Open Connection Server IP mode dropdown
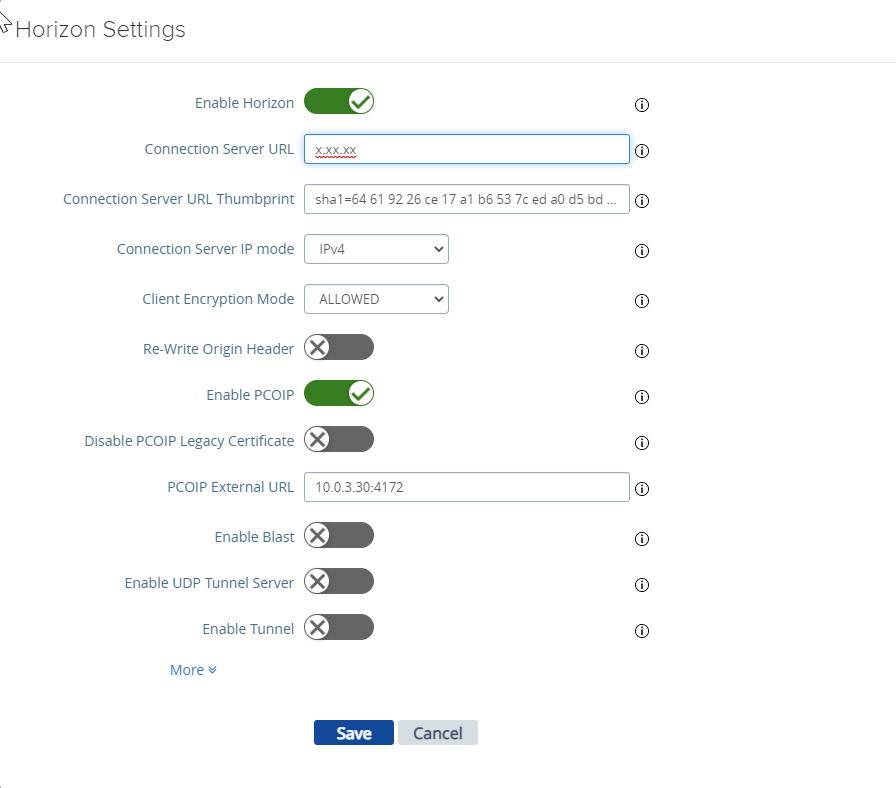Screen dimensions: 896x788 click(x=377, y=249)
